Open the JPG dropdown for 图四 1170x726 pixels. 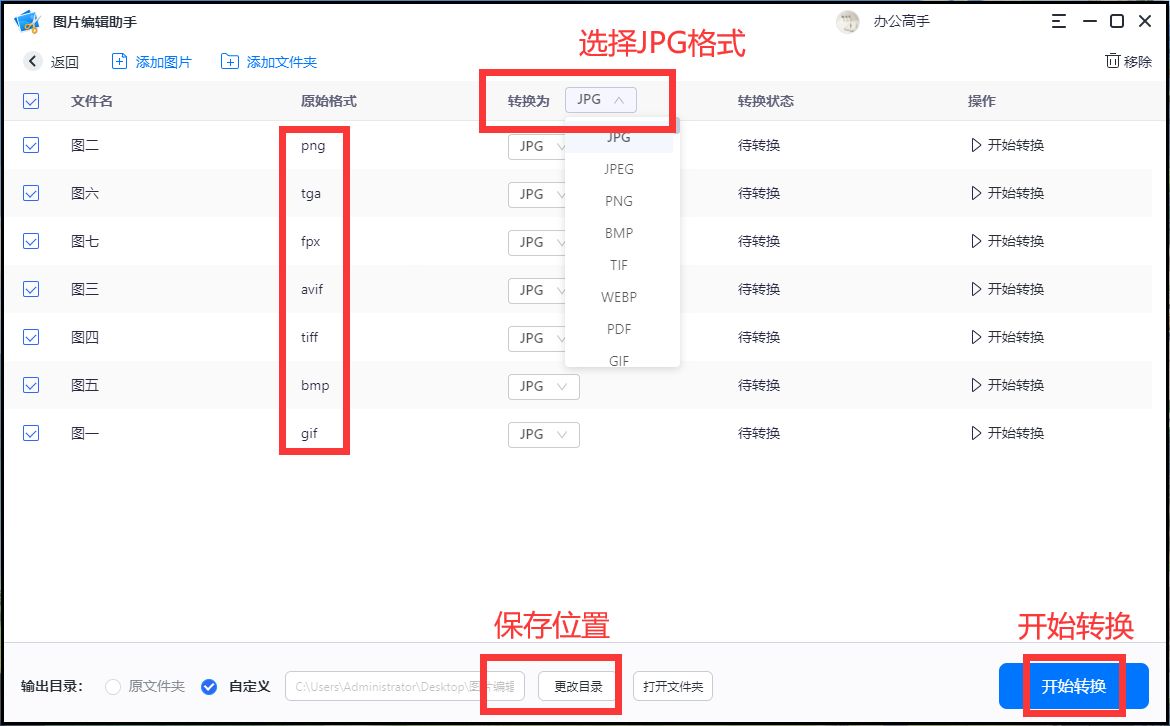click(x=543, y=338)
